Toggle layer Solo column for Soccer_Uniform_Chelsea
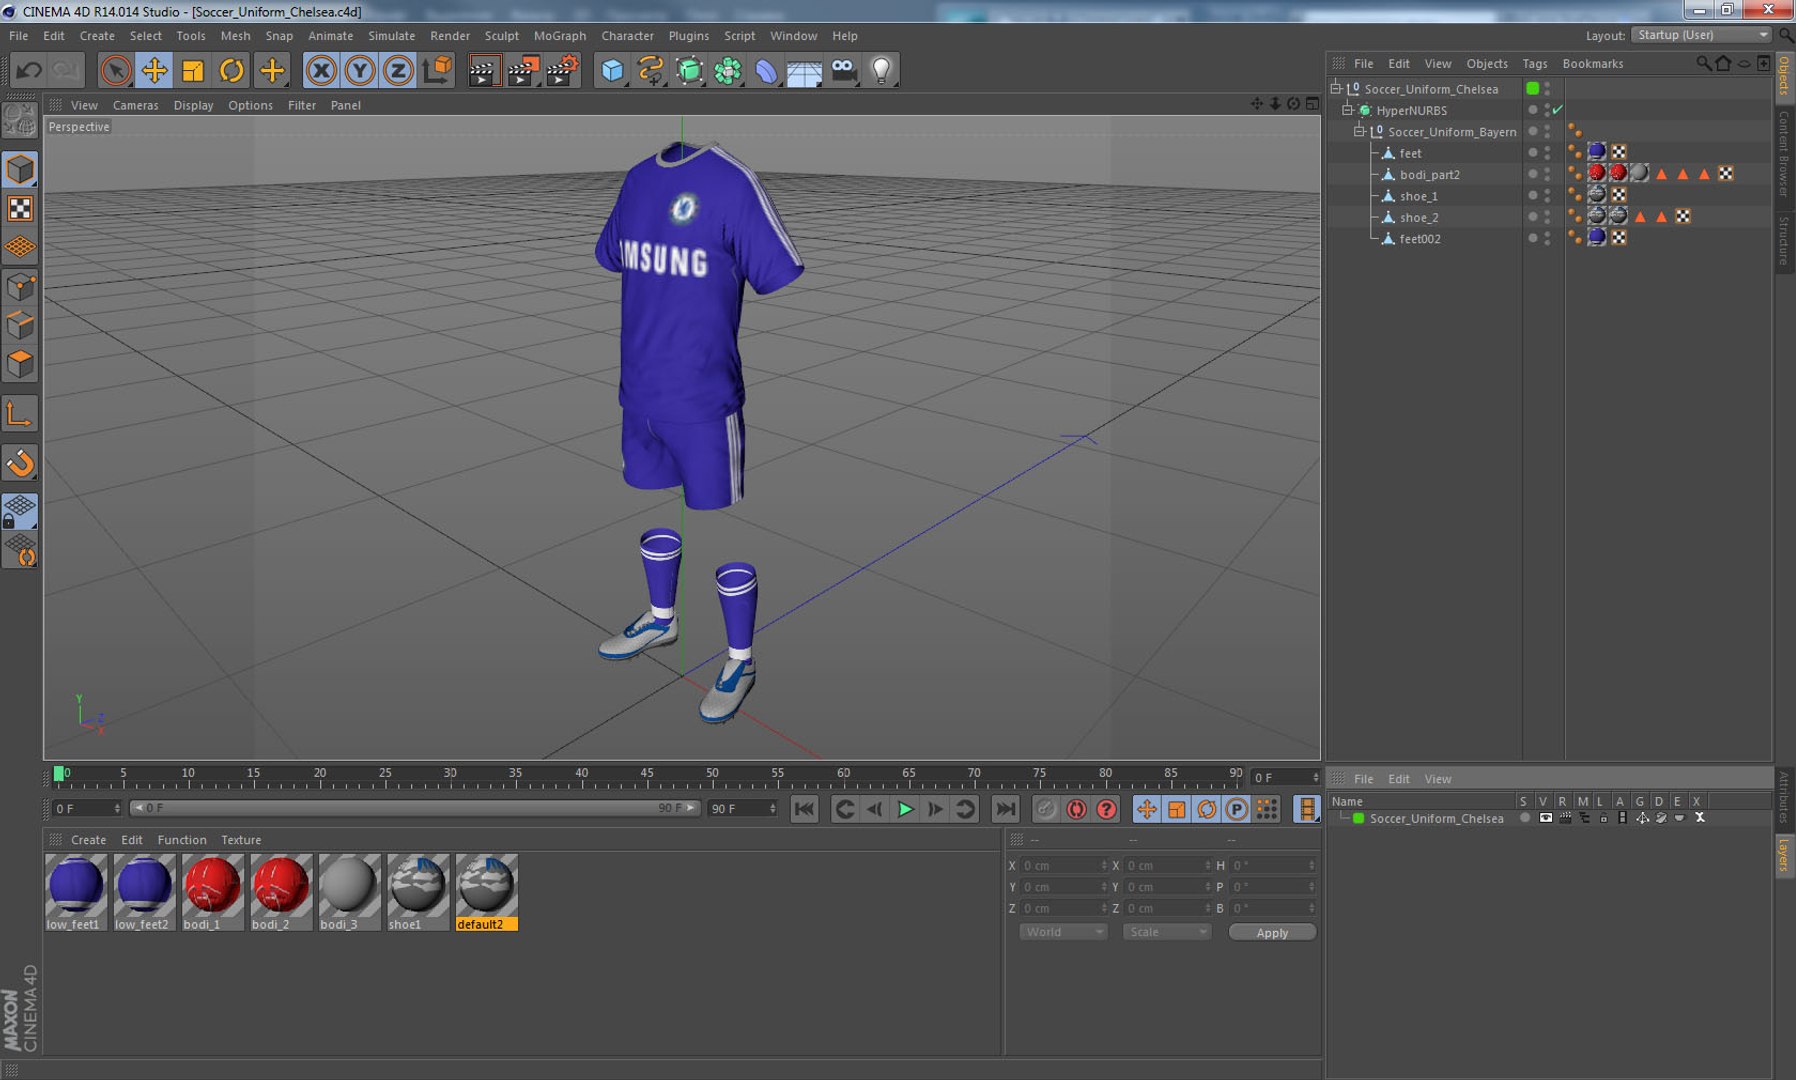Image resolution: width=1796 pixels, height=1080 pixels. pos(1525,818)
